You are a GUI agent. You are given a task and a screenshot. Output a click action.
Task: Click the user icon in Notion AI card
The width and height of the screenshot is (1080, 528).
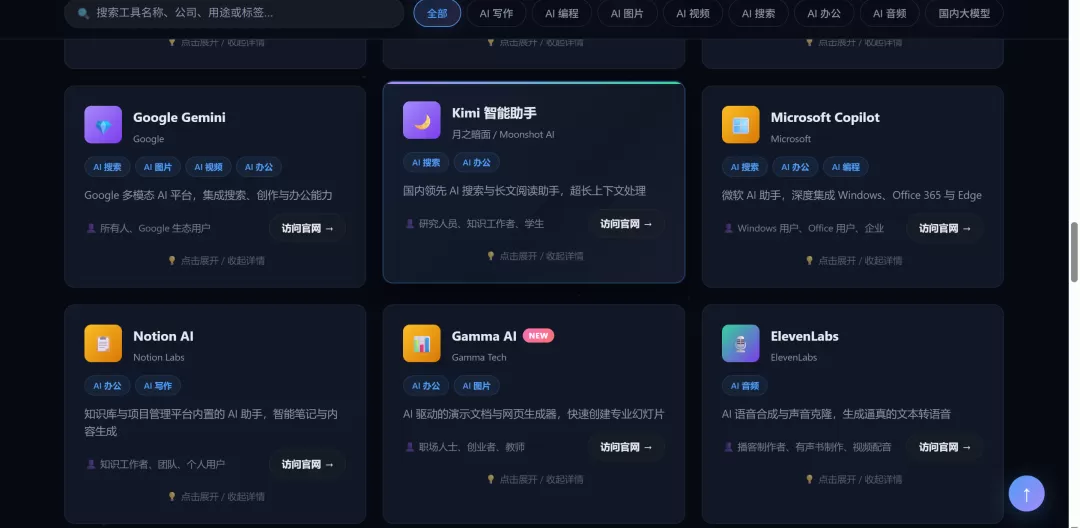click(x=91, y=465)
